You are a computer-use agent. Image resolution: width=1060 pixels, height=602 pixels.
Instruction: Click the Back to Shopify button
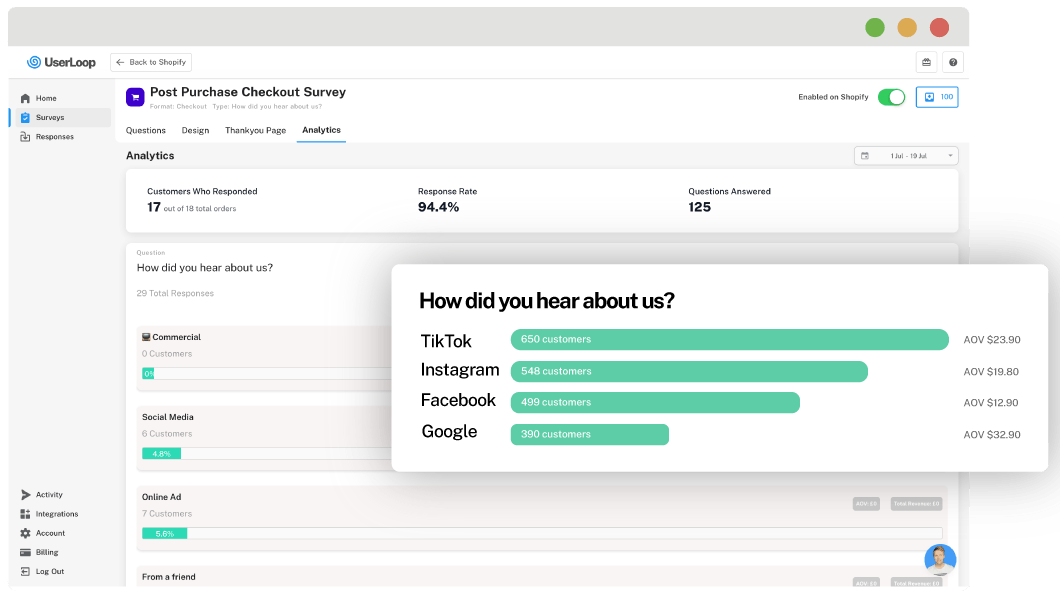tap(151, 62)
